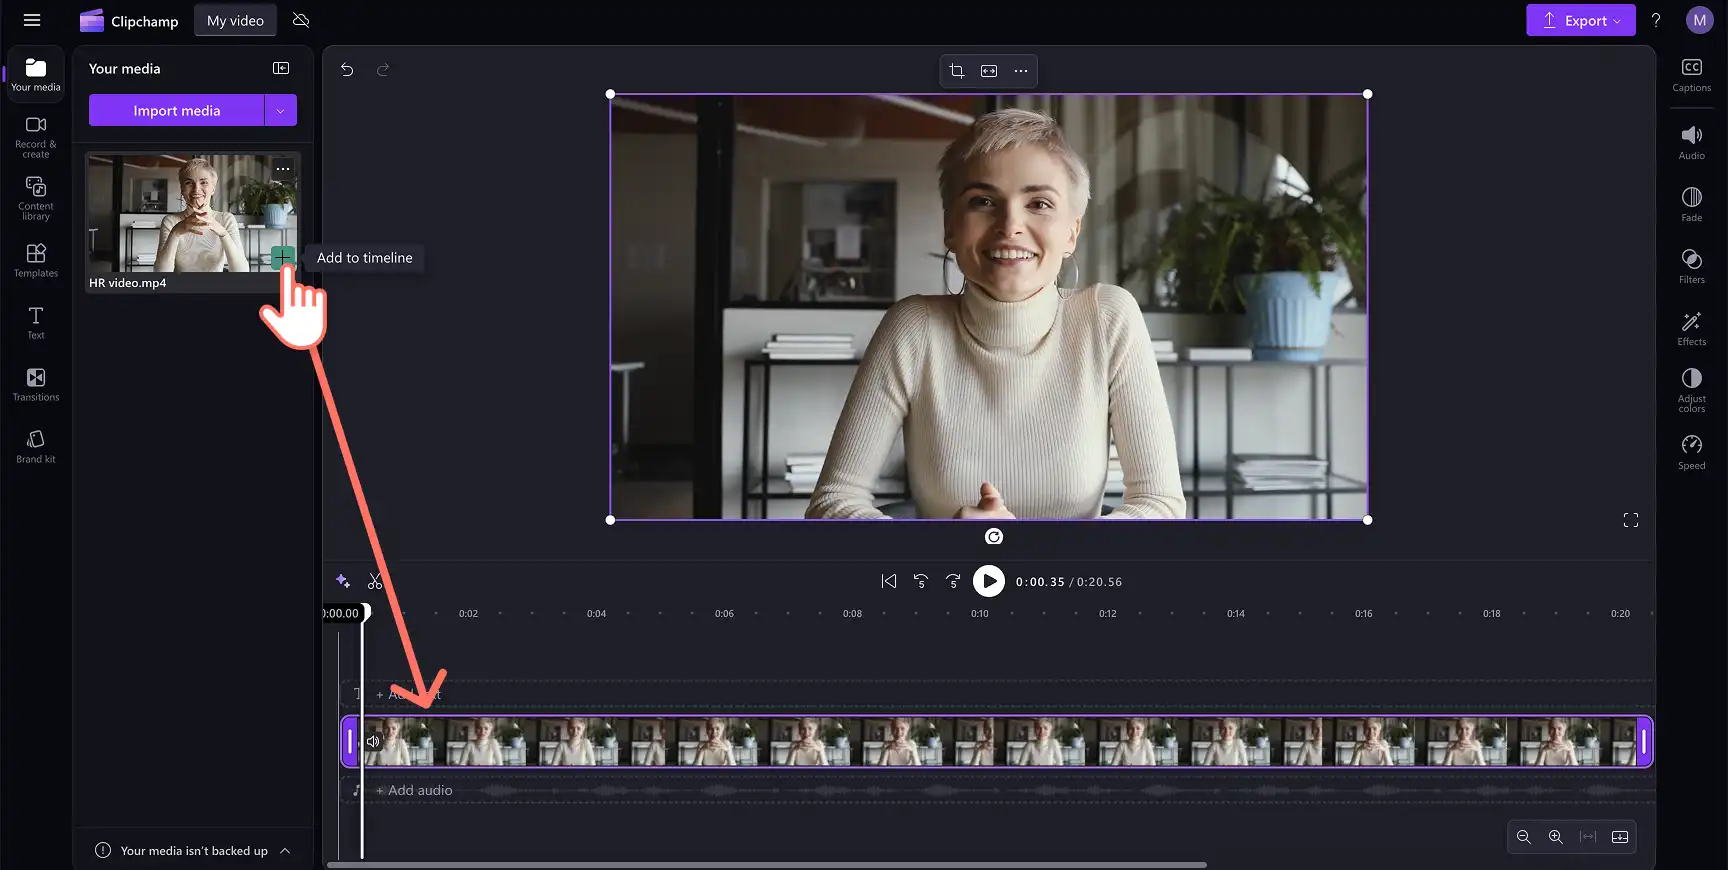Open the Filters panel
This screenshot has height=870, width=1728.
[x=1692, y=266]
